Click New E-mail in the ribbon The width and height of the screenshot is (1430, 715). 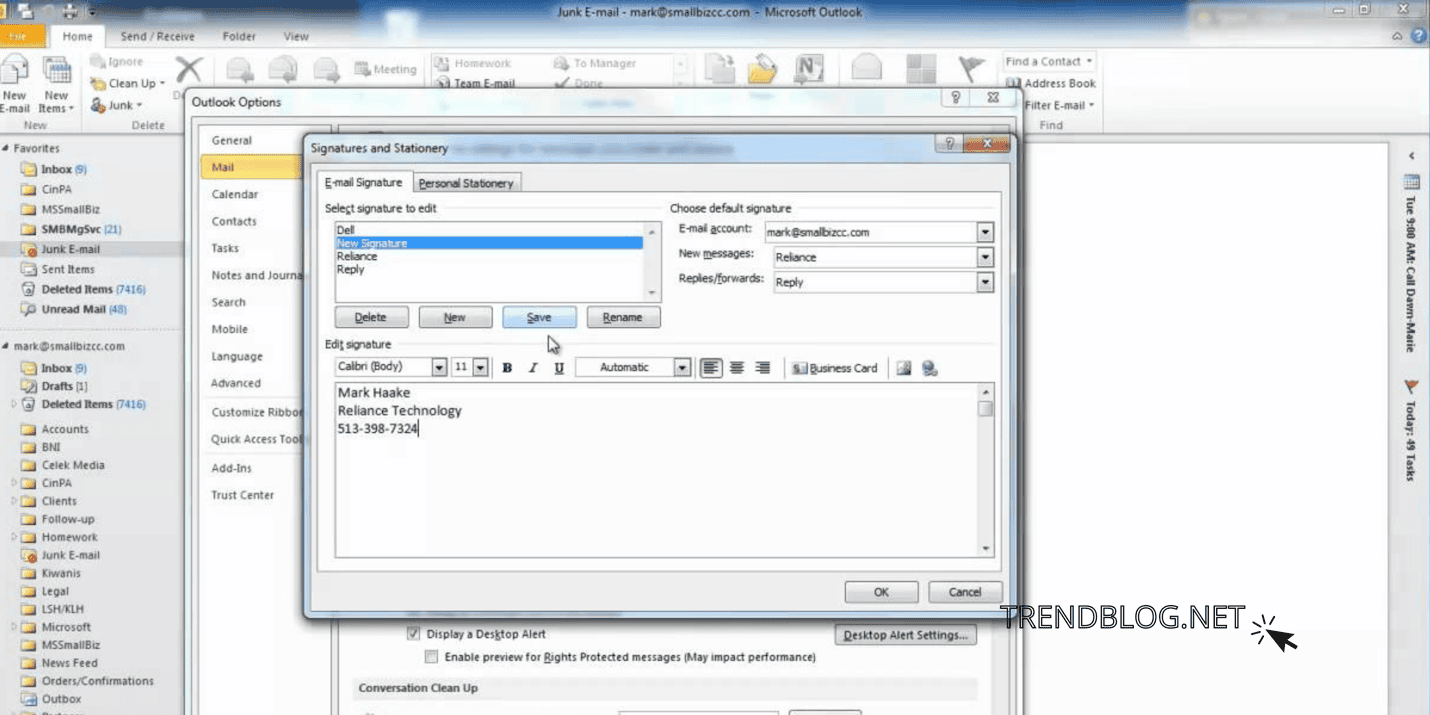(x=15, y=84)
